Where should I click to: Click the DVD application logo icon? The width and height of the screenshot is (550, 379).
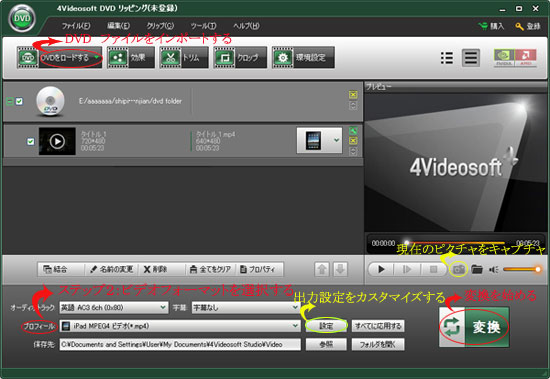tap(22, 18)
